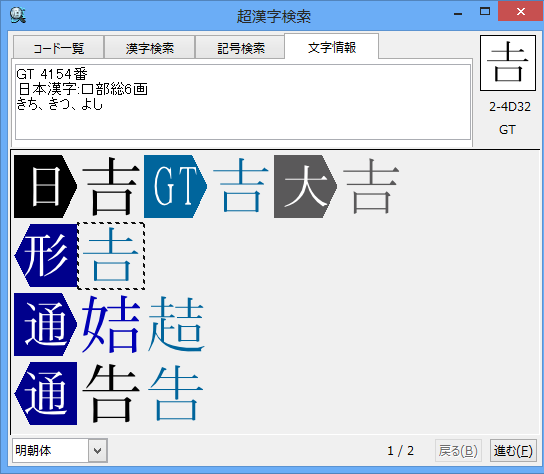Select the dotted-outlined 吉 variant glyph
Viewport: 544px width, 474px height.
[x=111, y=256]
